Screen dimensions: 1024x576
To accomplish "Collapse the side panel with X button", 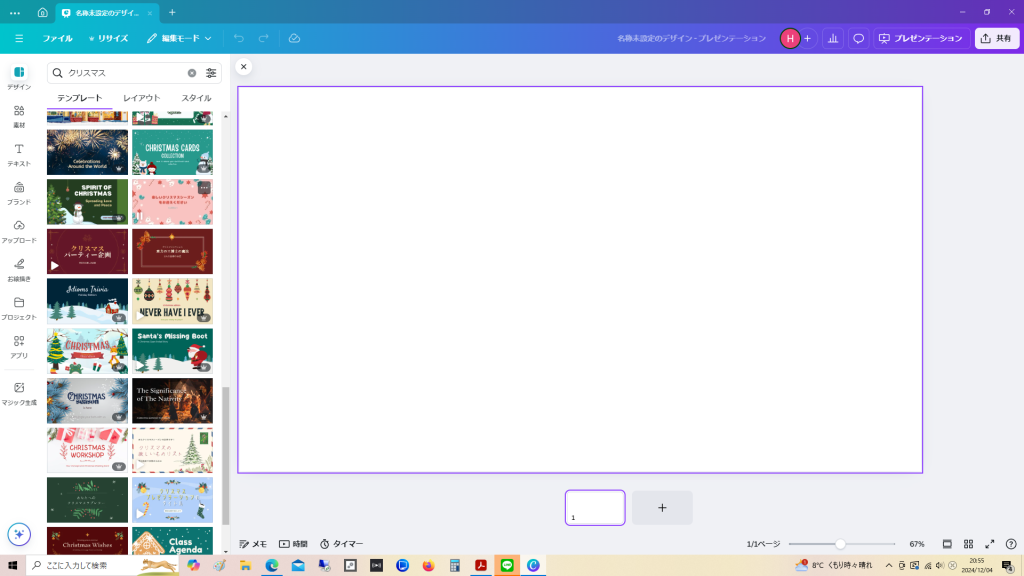I will point(244,67).
